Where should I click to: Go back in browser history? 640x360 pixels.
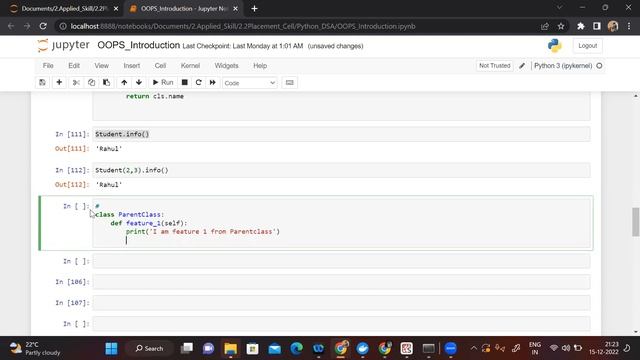(11, 26)
